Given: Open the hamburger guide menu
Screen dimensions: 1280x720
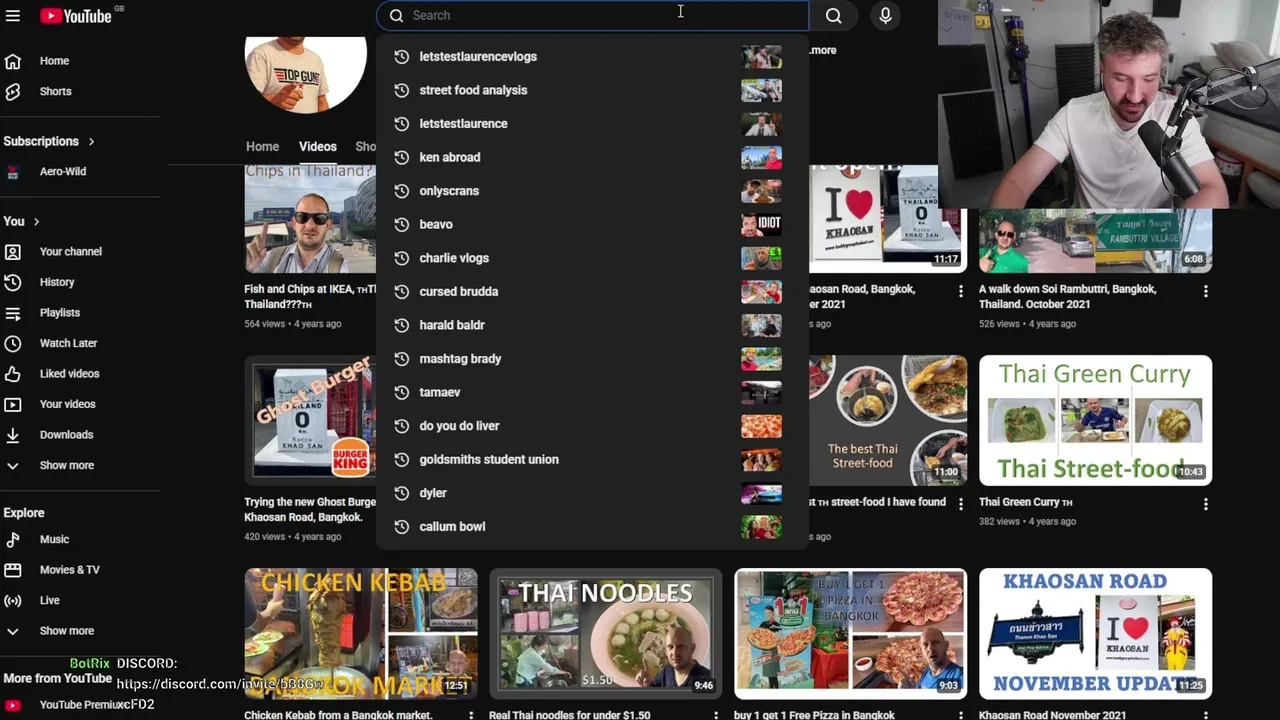Looking at the screenshot, I should coord(13,16).
